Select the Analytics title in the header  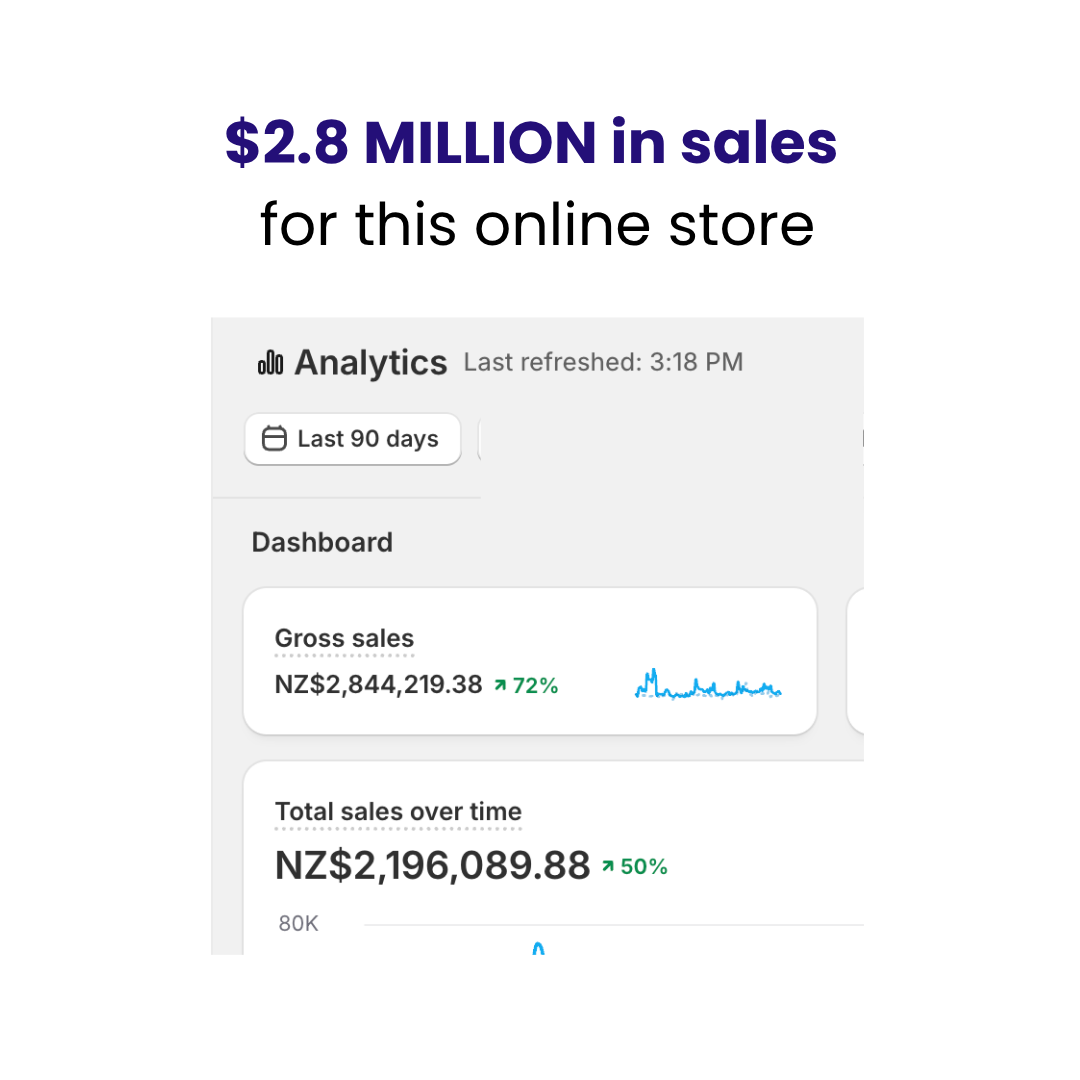pyautogui.click(x=370, y=362)
